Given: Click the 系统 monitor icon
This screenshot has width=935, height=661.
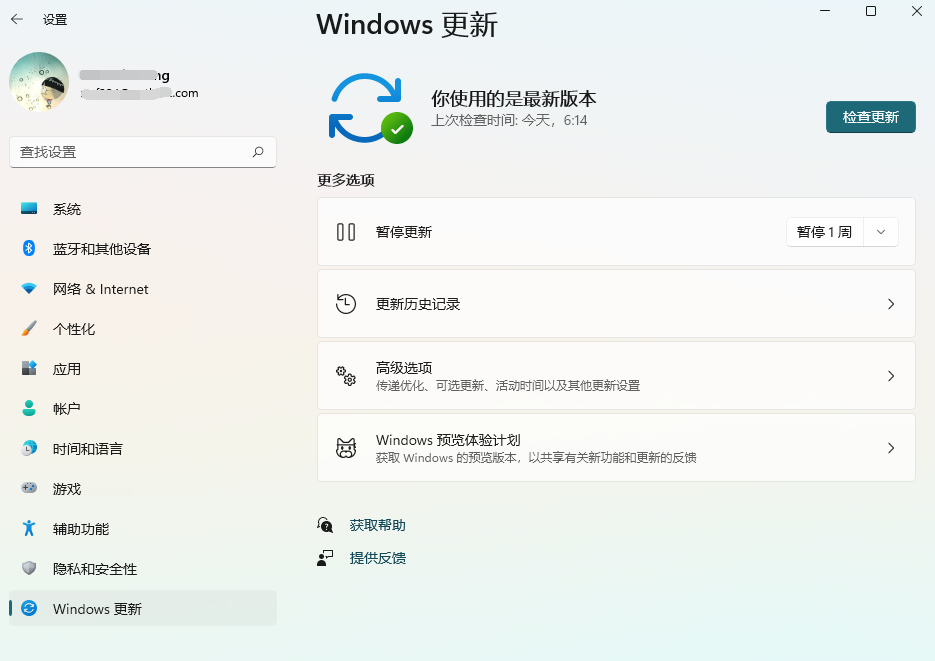Looking at the screenshot, I should pyautogui.click(x=29, y=209).
